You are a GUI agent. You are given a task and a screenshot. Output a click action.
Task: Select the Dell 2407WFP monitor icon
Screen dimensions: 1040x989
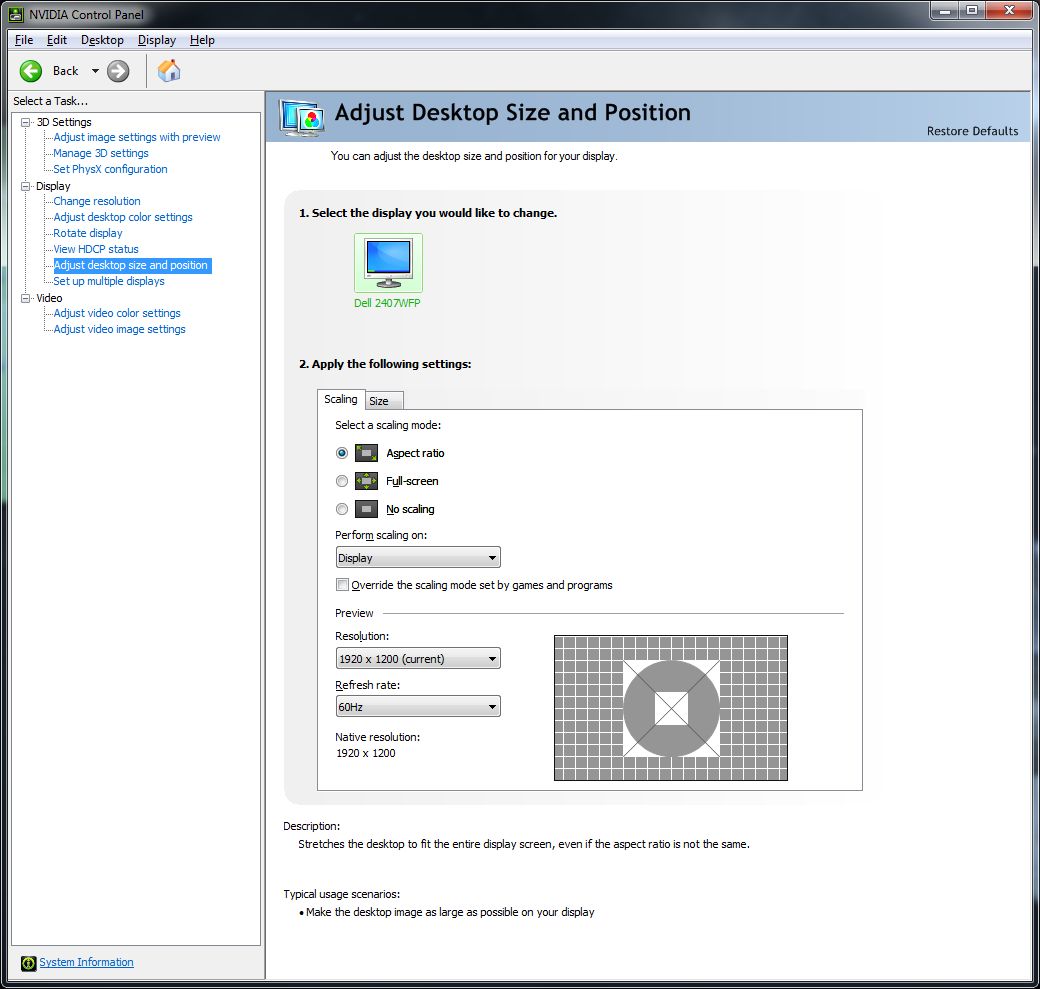388,263
